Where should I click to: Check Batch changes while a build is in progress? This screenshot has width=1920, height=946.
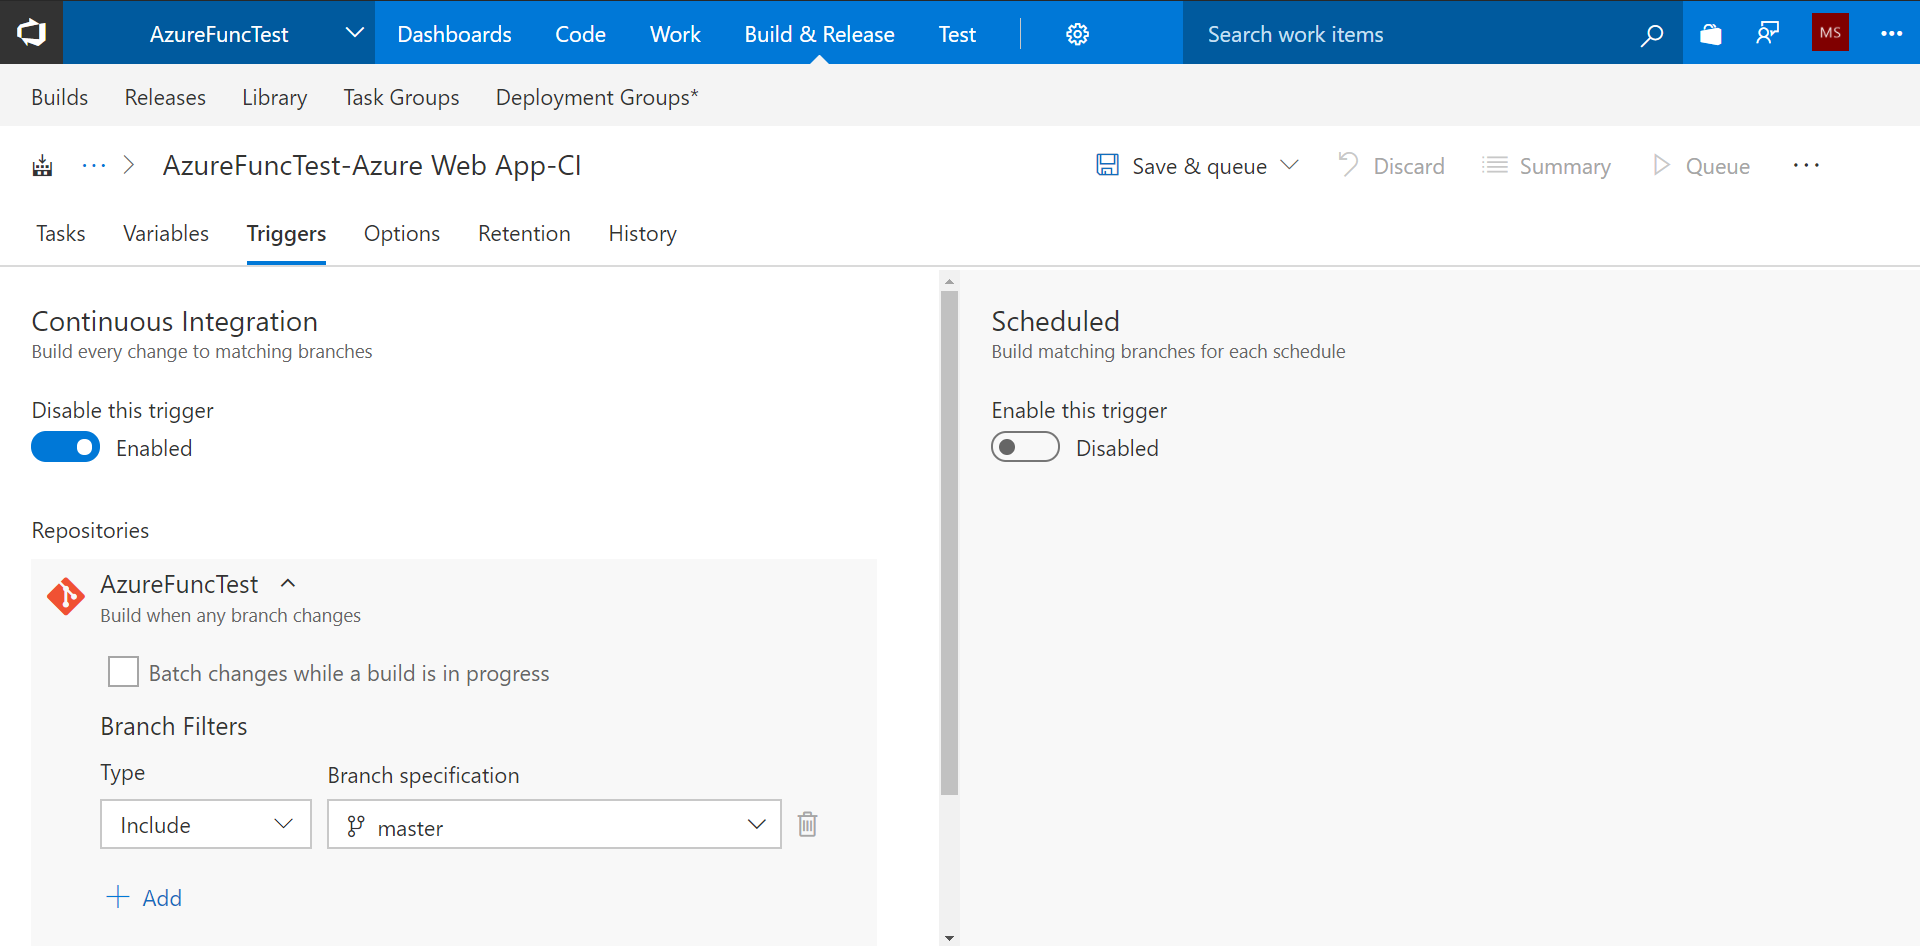pyautogui.click(x=123, y=672)
